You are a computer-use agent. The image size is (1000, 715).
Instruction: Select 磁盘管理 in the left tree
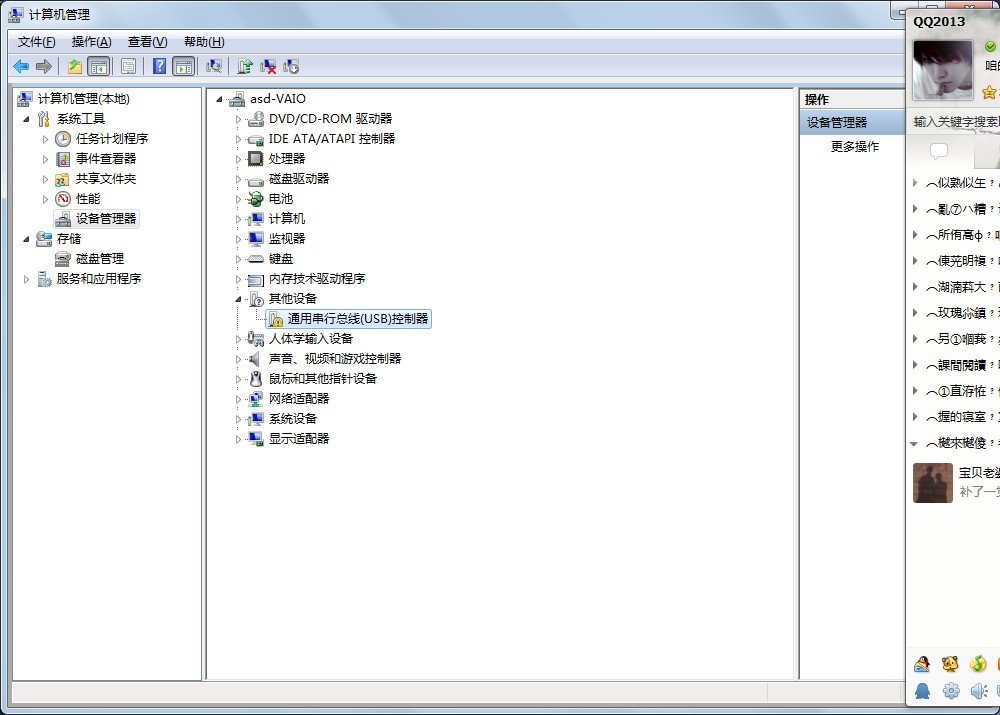[99, 259]
